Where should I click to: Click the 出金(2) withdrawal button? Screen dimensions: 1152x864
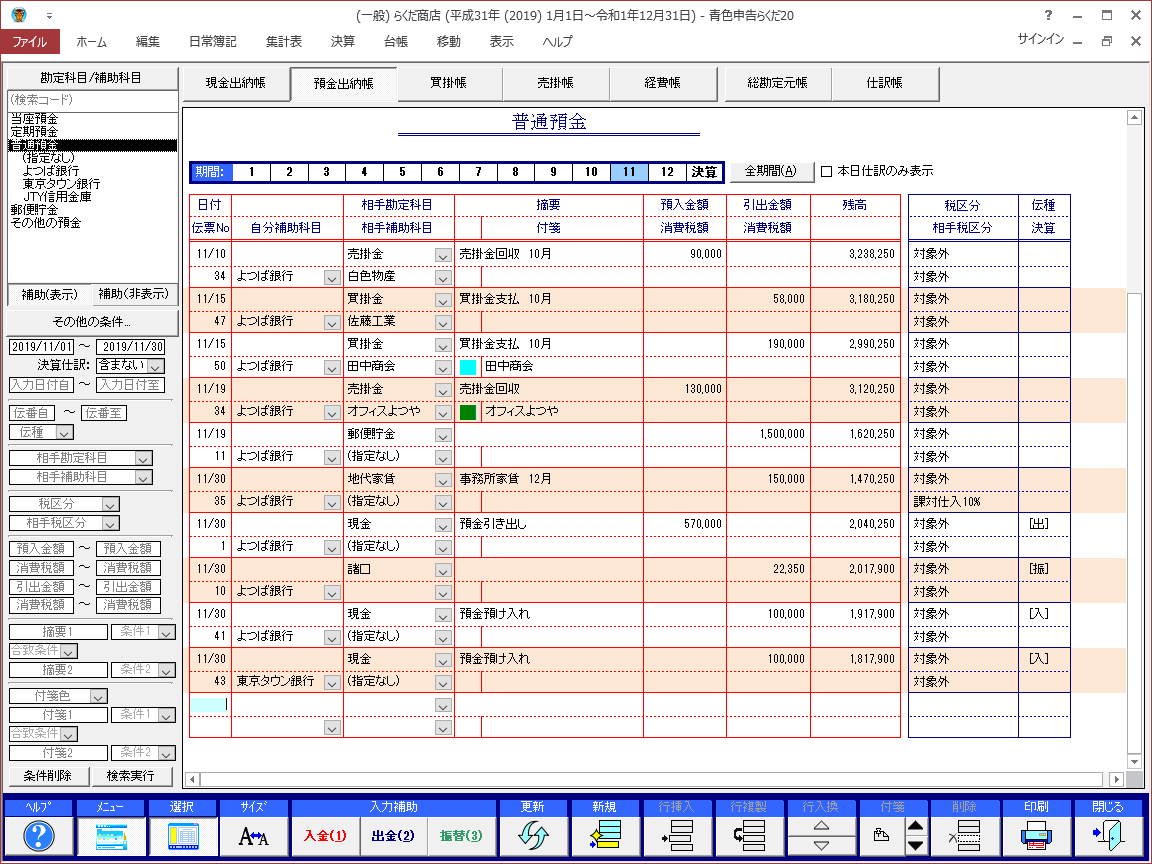click(x=393, y=836)
